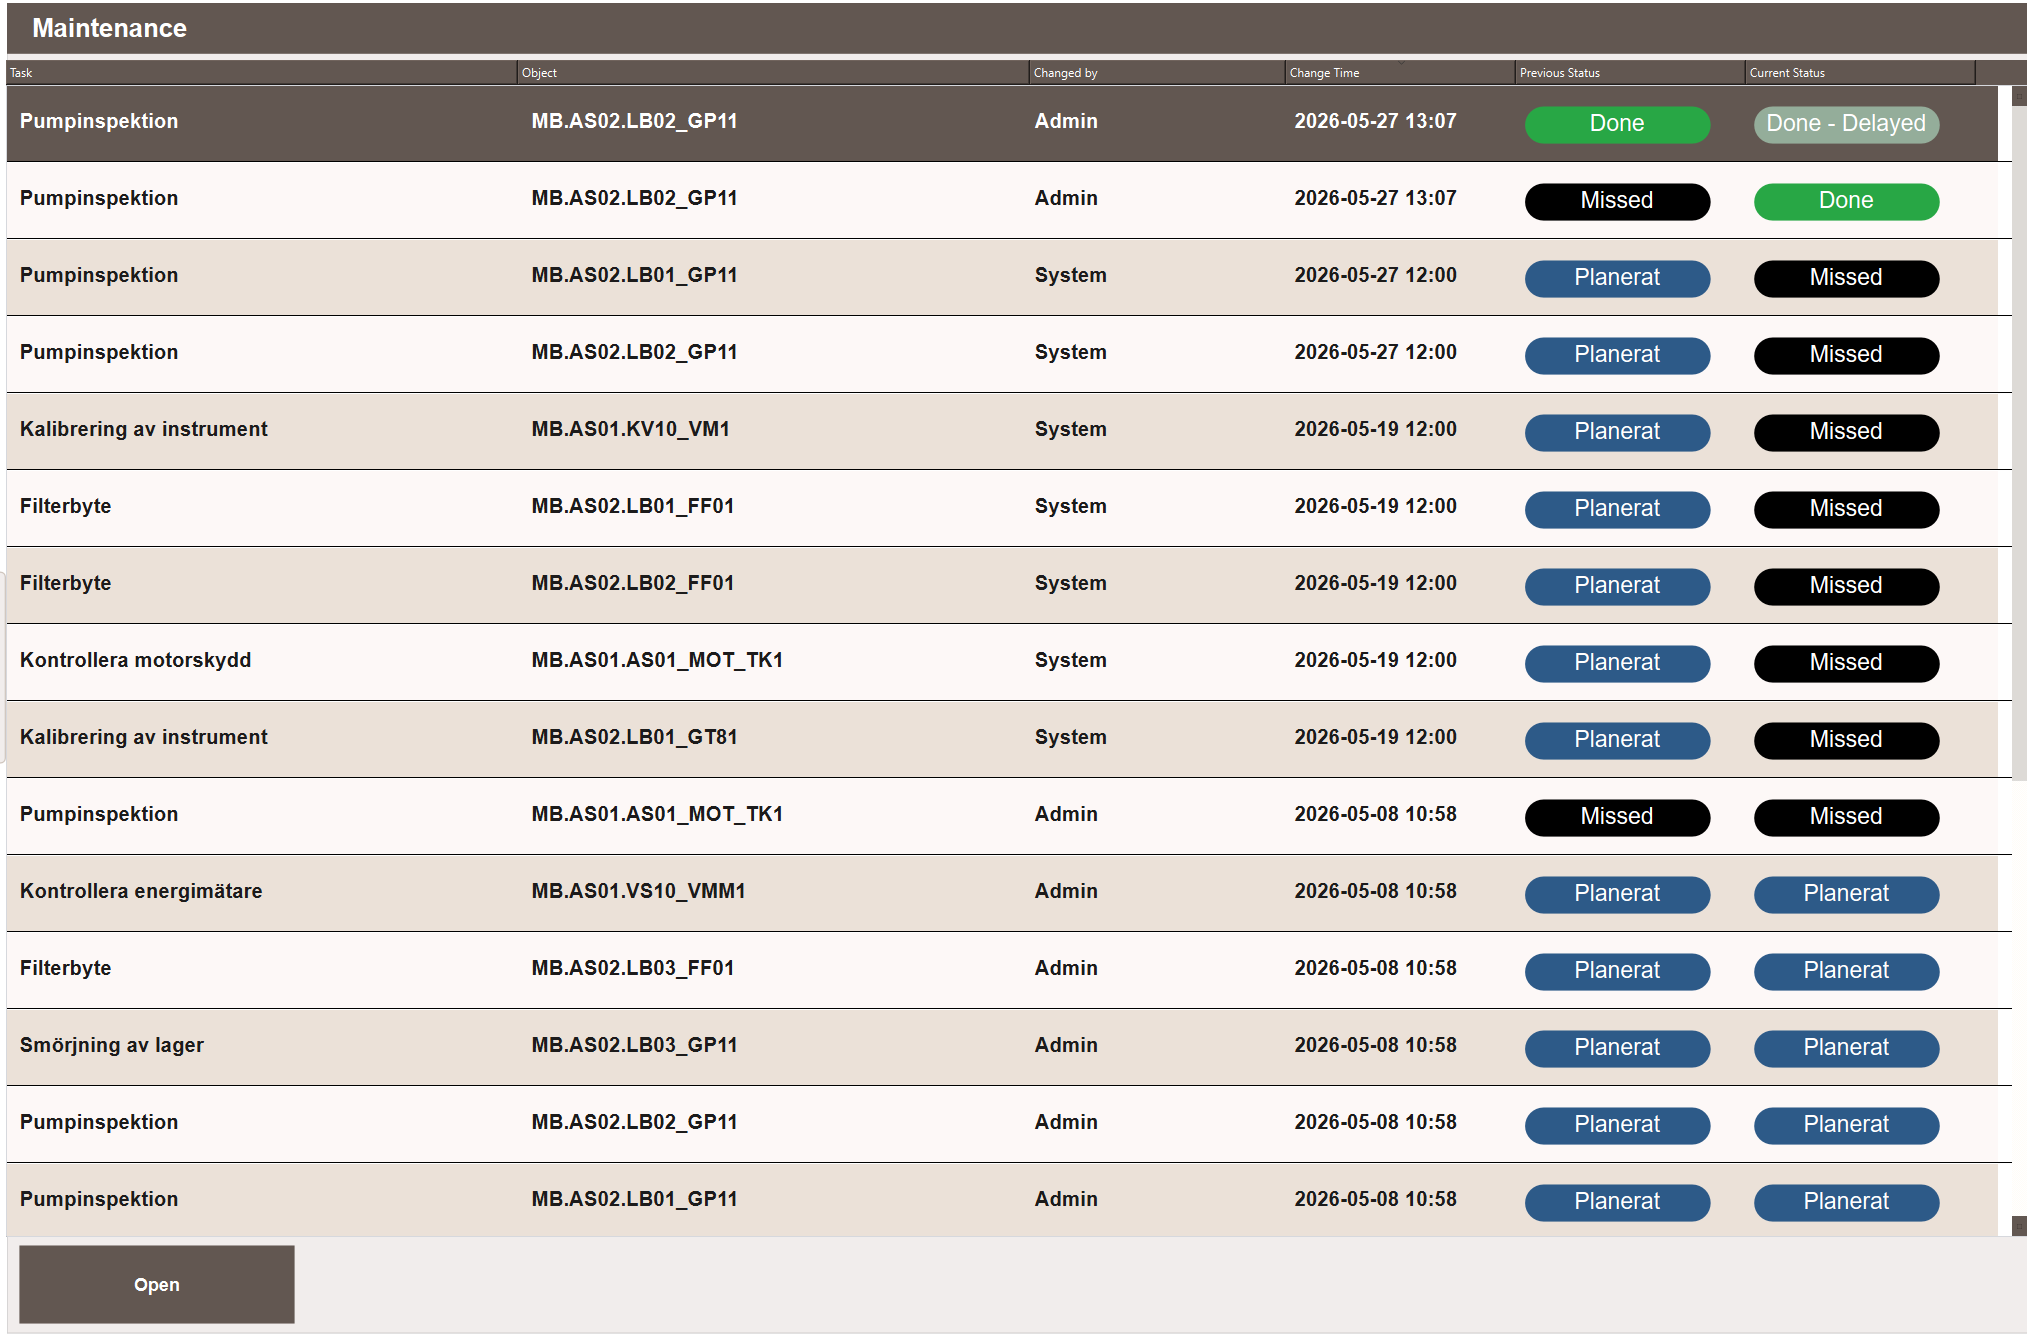
Task: Select Kalibrering av instrument for KV10_VM1
Action: click(144, 429)
